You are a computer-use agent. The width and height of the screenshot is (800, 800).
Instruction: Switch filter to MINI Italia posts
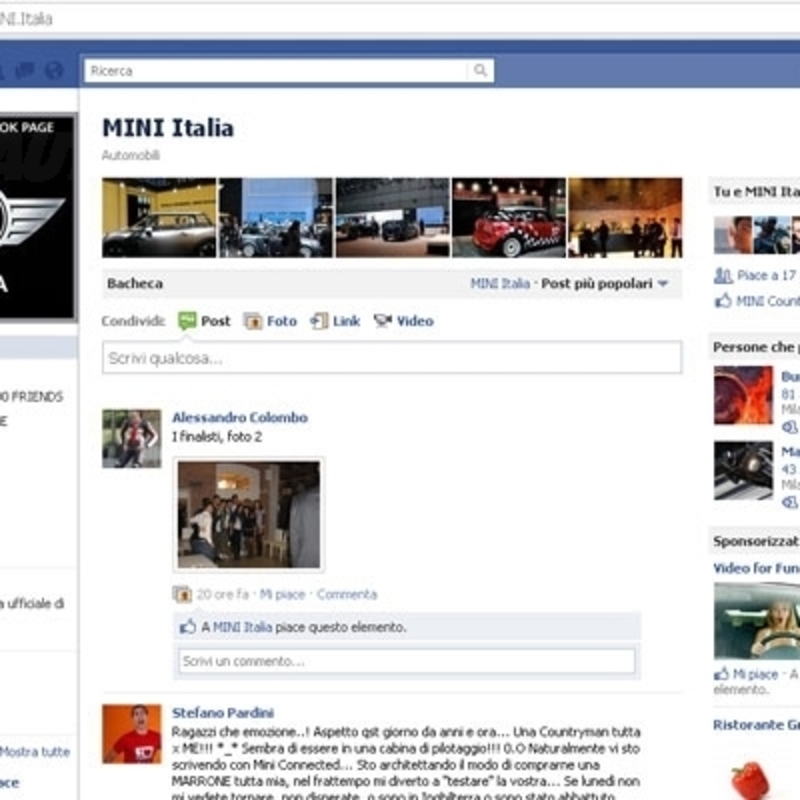point(500,284)
